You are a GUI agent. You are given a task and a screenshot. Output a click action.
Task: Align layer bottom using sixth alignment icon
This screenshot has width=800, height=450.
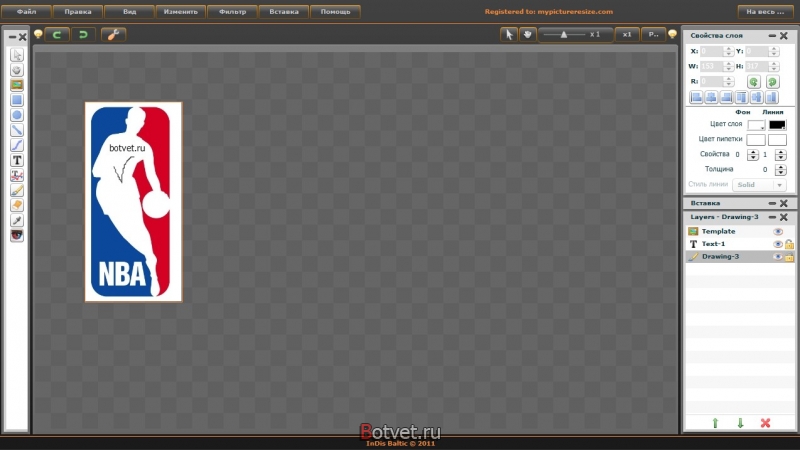tap(771, 97)
